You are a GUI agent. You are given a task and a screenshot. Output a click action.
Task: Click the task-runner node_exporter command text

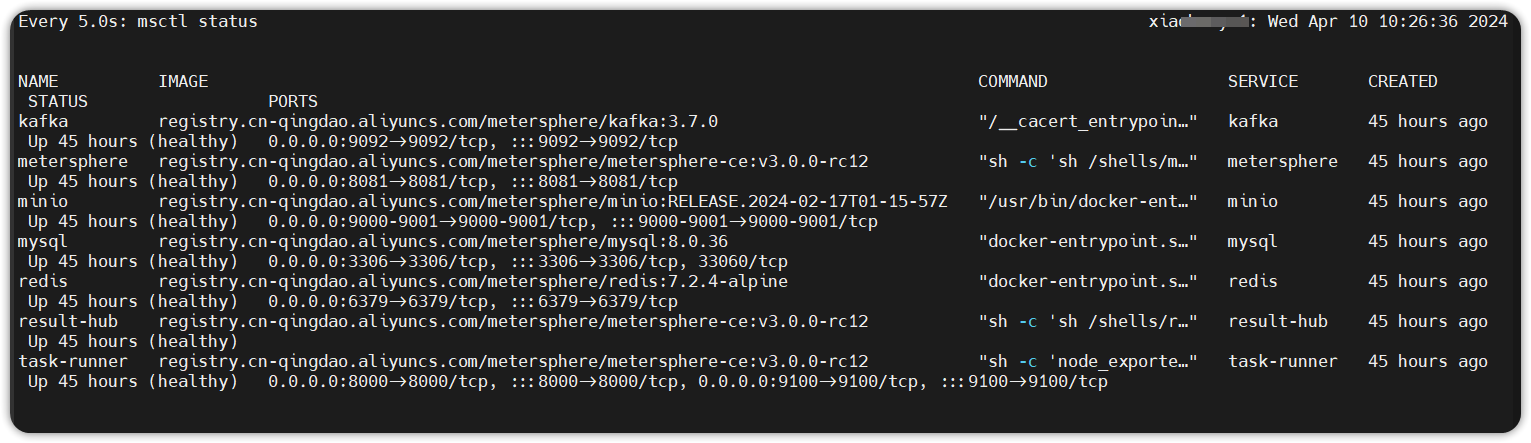[x=1088, y=362]
